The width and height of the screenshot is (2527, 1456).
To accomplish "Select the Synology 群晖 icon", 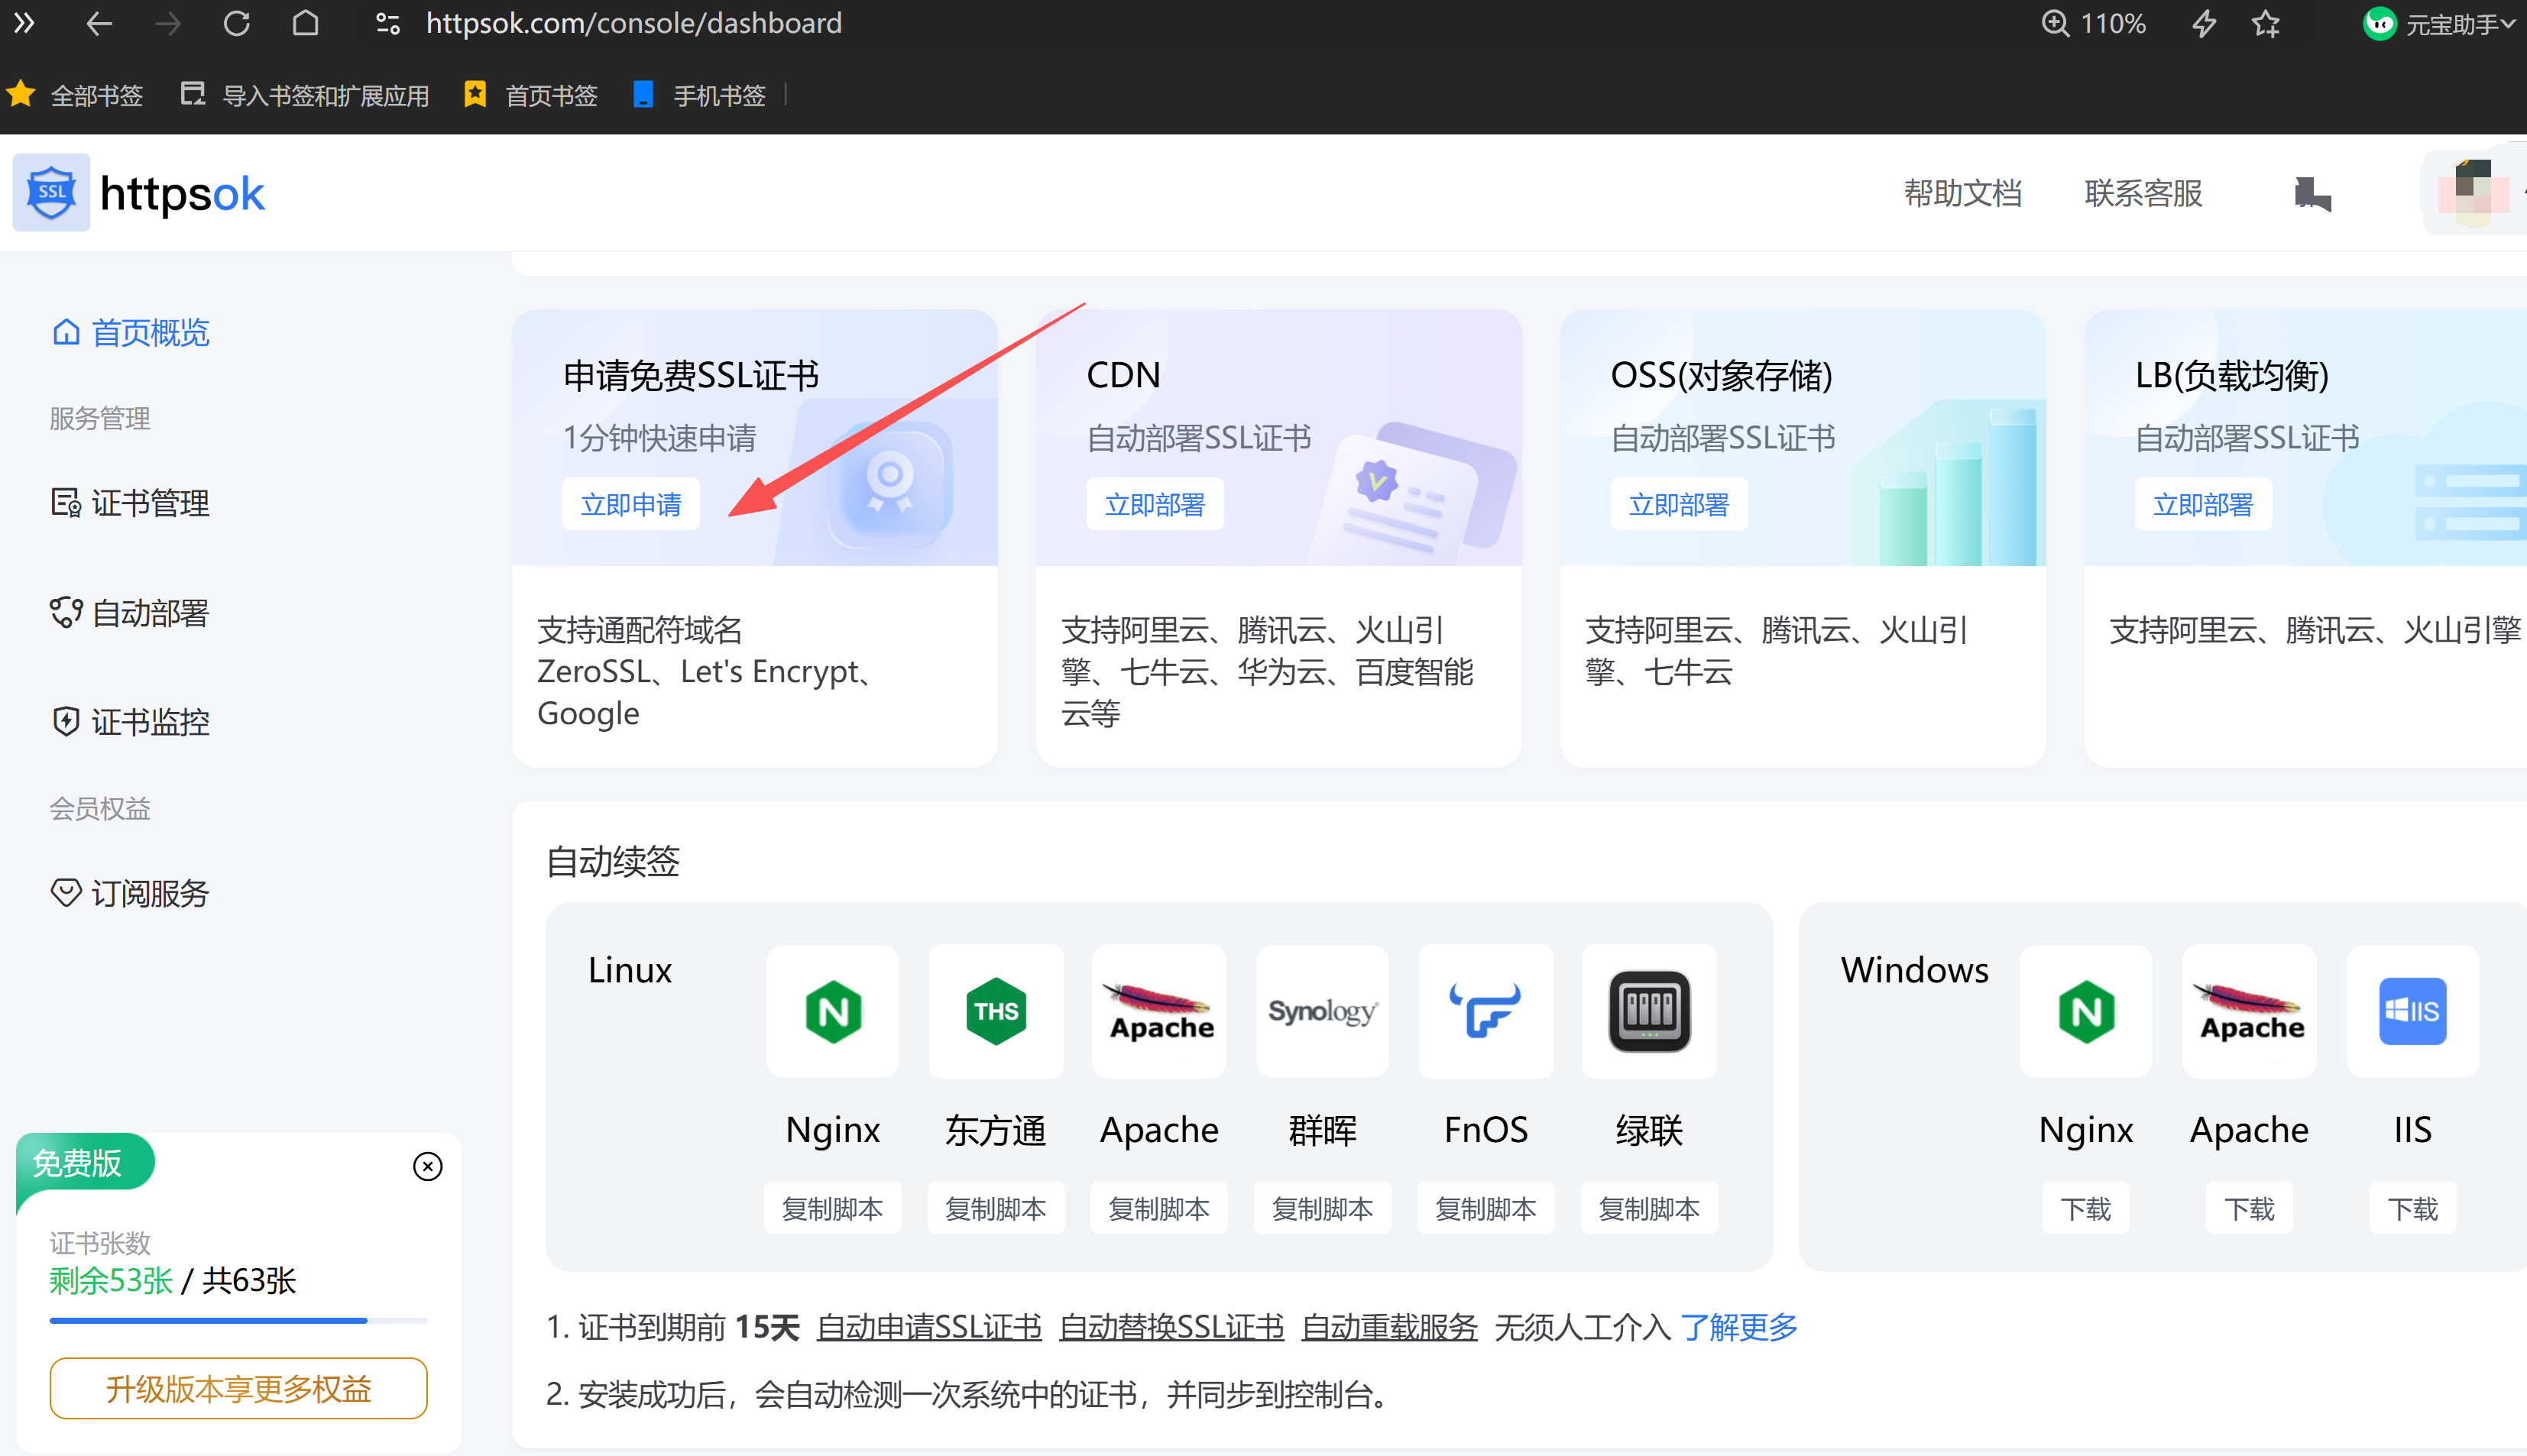I will [x=1322, y=1011].
